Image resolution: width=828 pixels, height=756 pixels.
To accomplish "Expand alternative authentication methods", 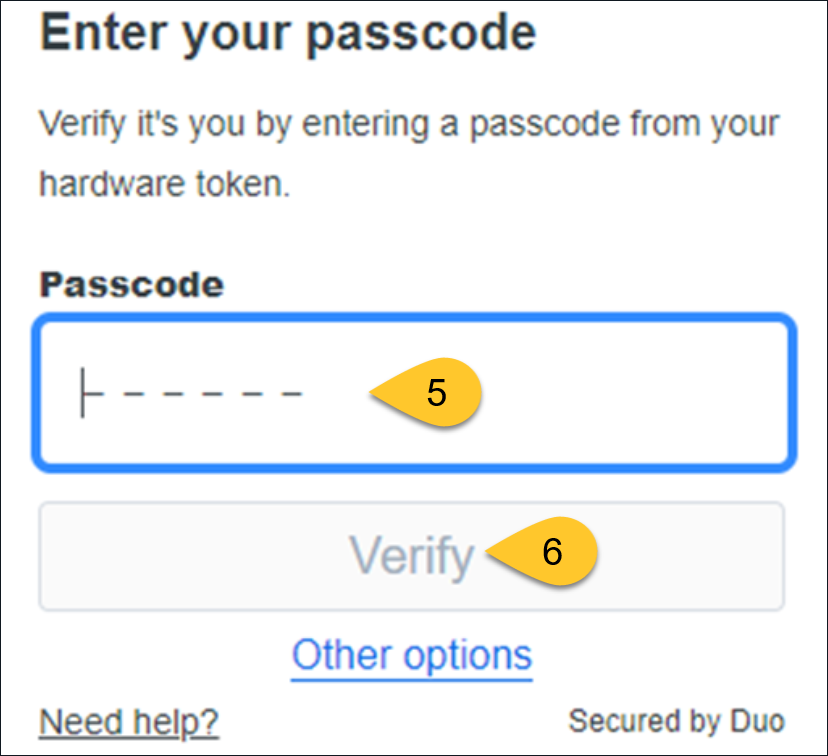I will click(411, 655).
